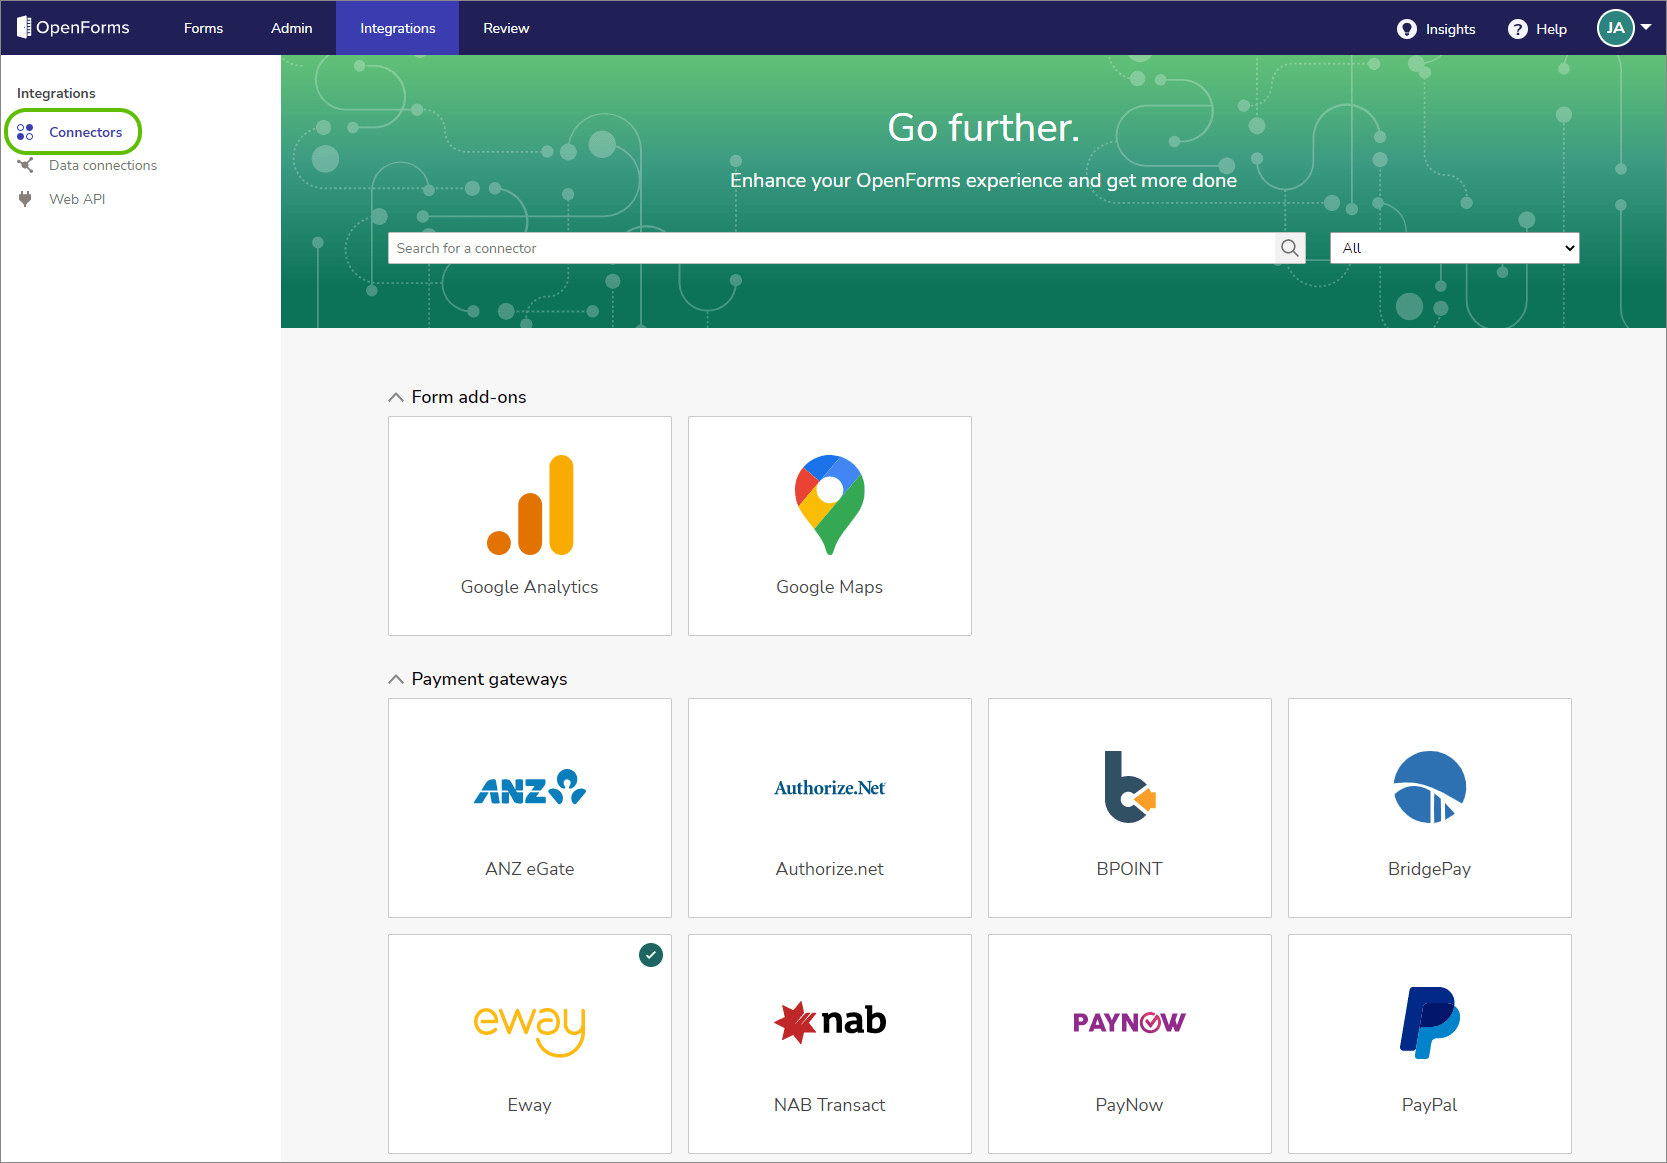Click the Payment gateways heading text

(x=490, y=679)
